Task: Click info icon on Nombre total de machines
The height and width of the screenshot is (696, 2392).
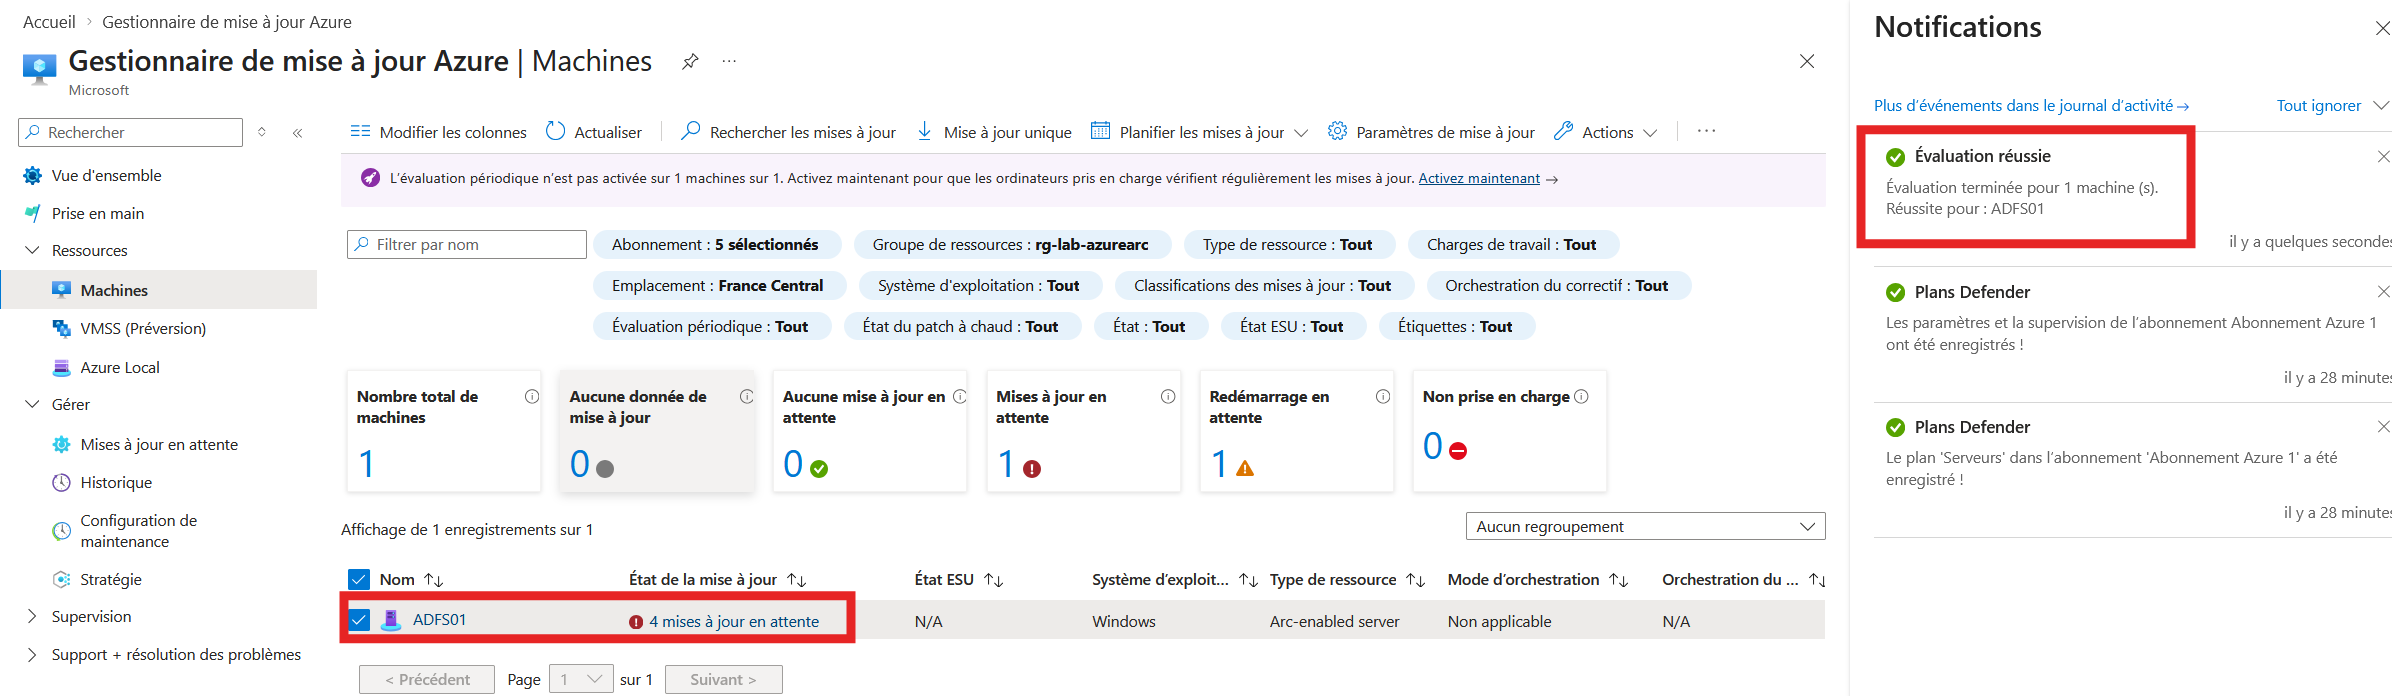Action: pyautogui.click(x=532, y=396)
